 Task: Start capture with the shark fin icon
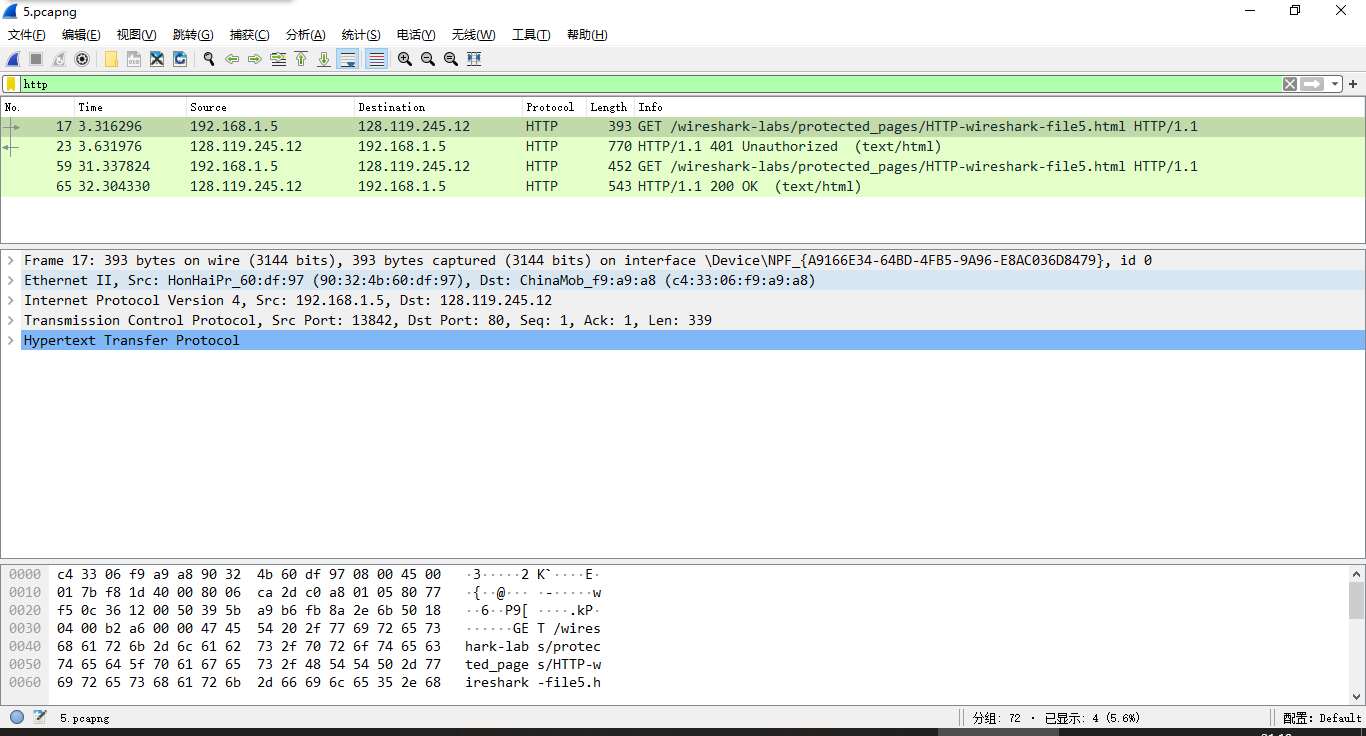(x=14, y=59)
